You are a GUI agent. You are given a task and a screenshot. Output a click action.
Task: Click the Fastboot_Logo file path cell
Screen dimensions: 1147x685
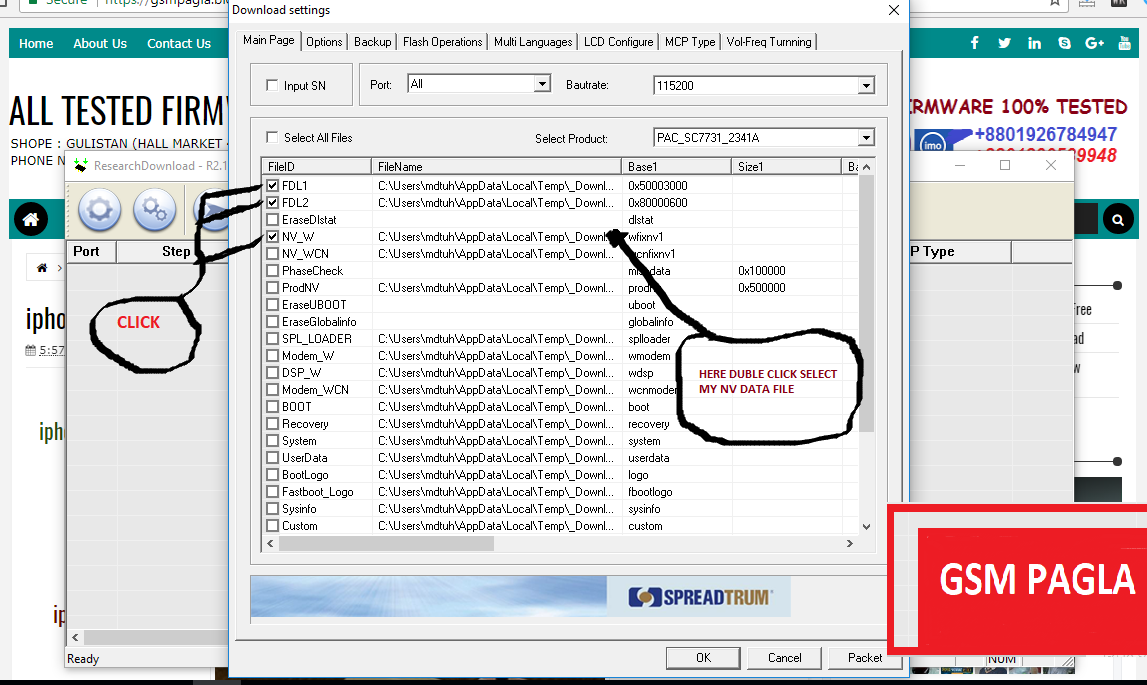pyautogui.click(x=496, y=491)
